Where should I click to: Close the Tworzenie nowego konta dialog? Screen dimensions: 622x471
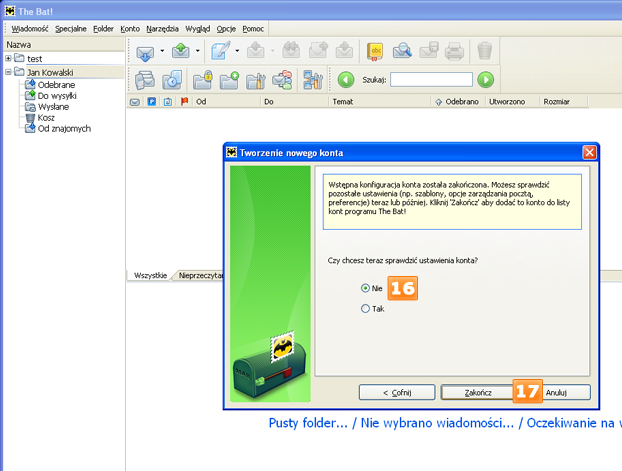point(589,152)
